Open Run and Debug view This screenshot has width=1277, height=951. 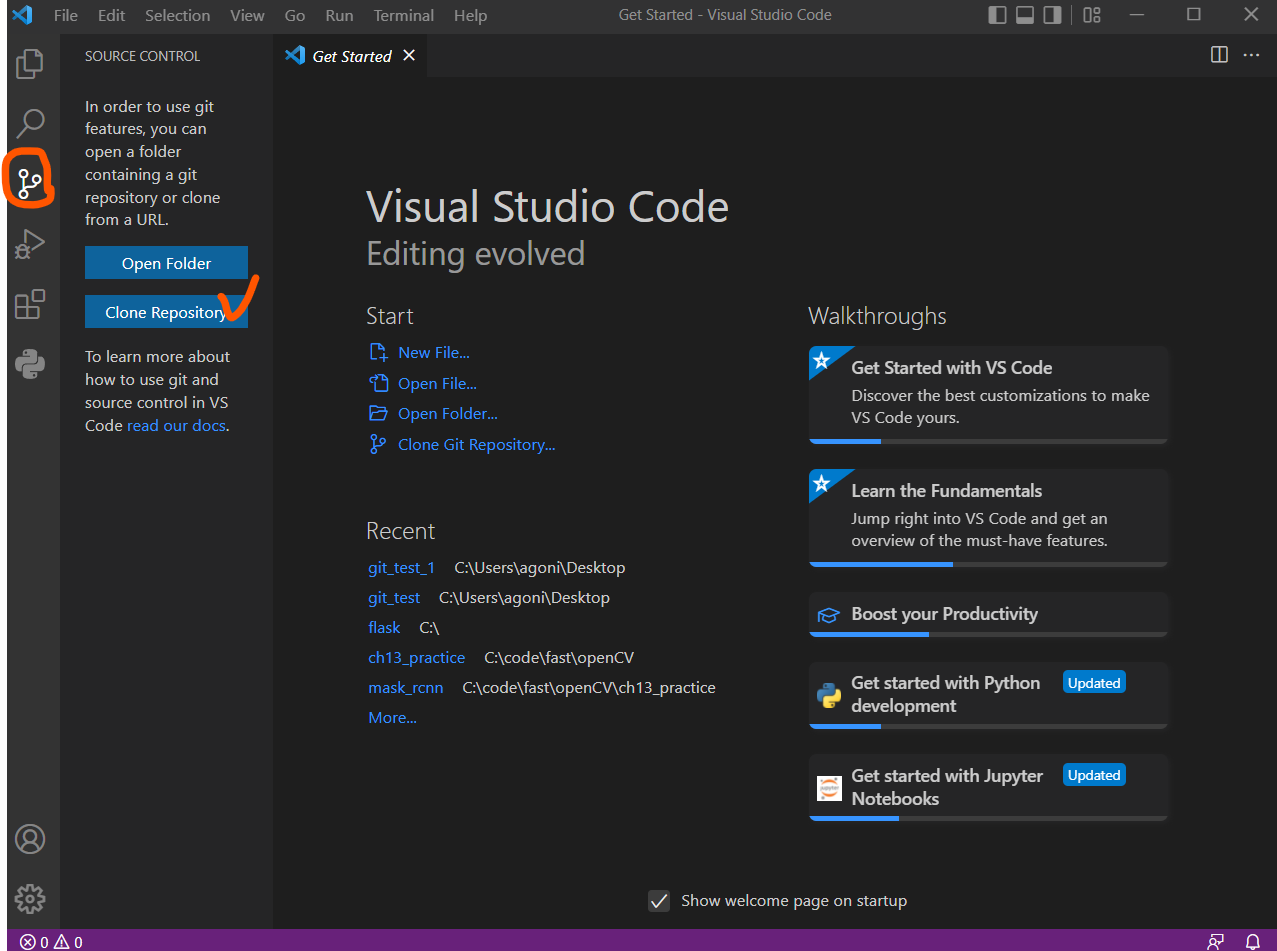30,243
